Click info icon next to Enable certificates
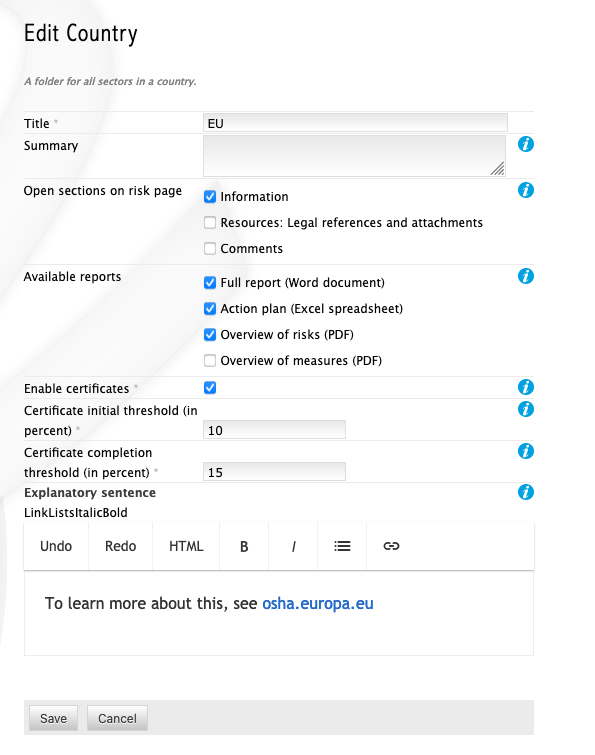The width and height of the screenshot is (595, 755). (x=526, y=387)
